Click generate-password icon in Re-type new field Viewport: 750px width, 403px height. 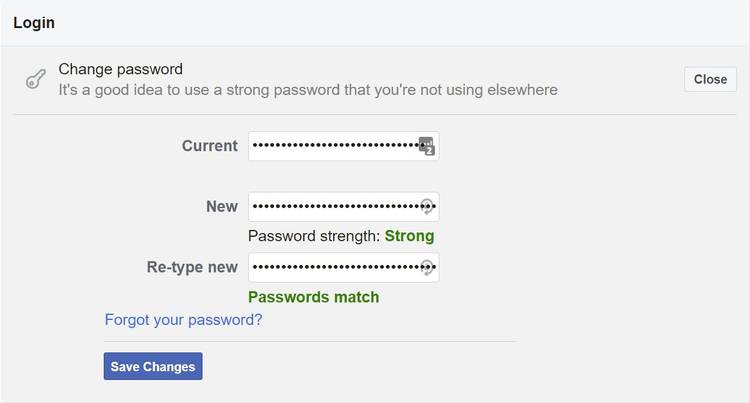(427, 268)
